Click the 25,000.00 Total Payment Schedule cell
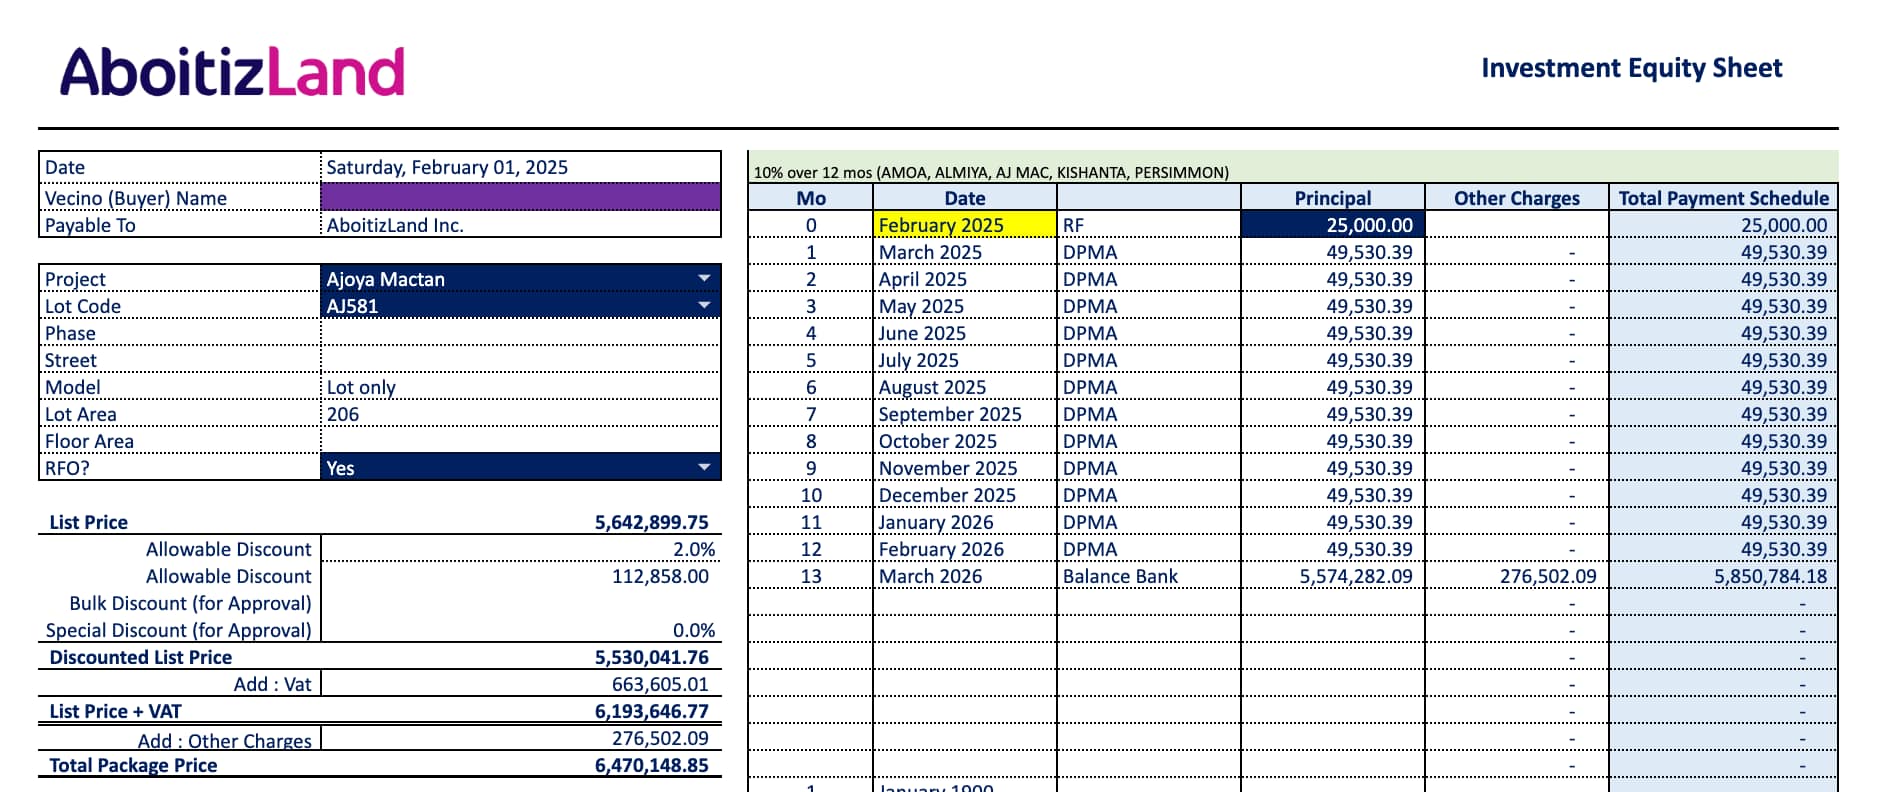1892x792 pixels. (1723, 225)
